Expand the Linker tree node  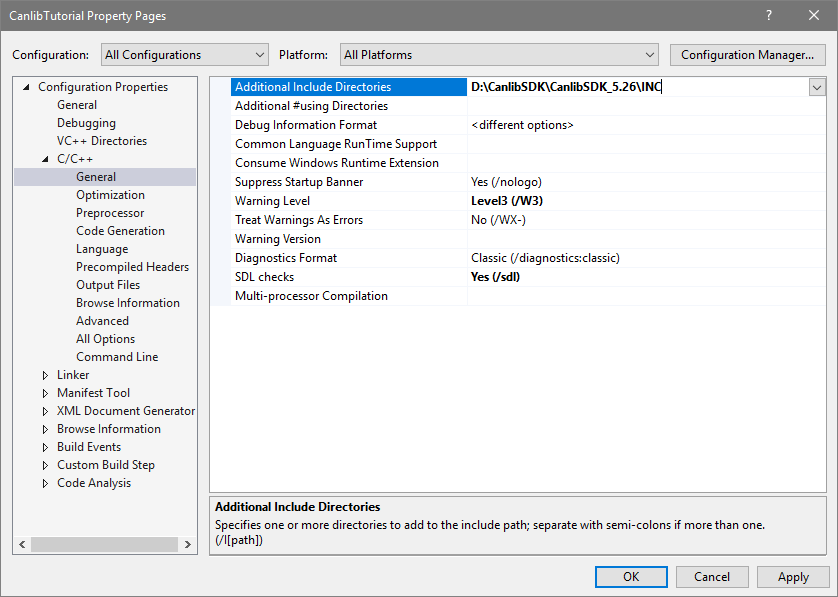tap(44, 374)
